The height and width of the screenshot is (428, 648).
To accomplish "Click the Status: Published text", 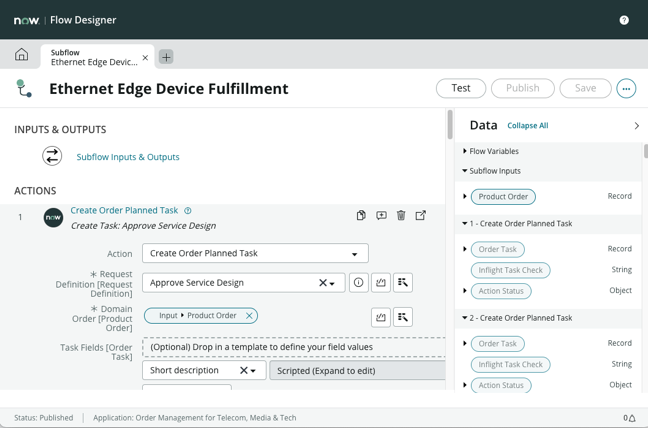I will (x=43, y=418).
